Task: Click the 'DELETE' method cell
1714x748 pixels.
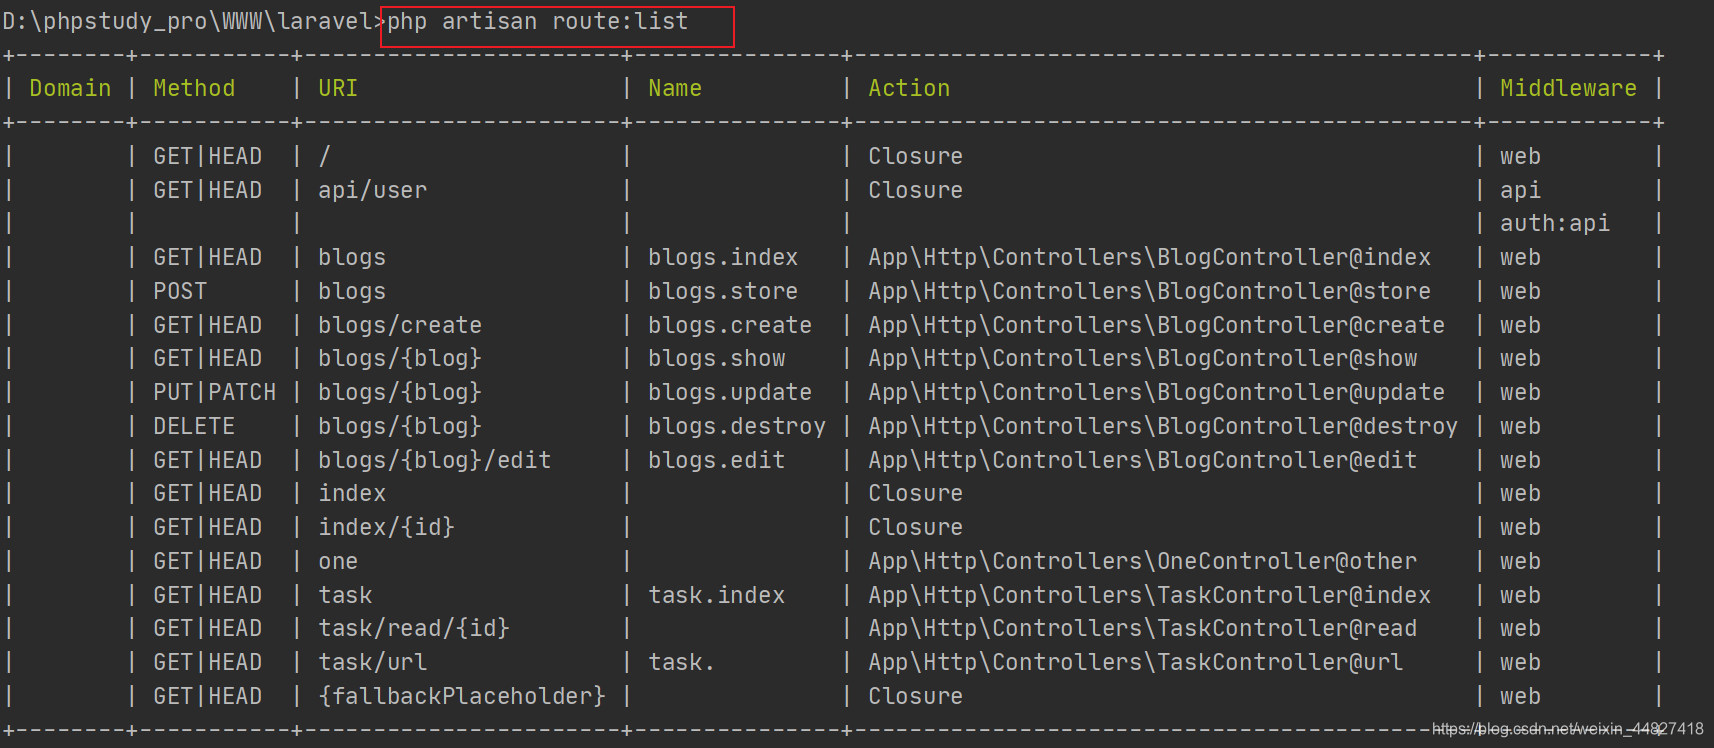Action: click(x=194, y=426)
